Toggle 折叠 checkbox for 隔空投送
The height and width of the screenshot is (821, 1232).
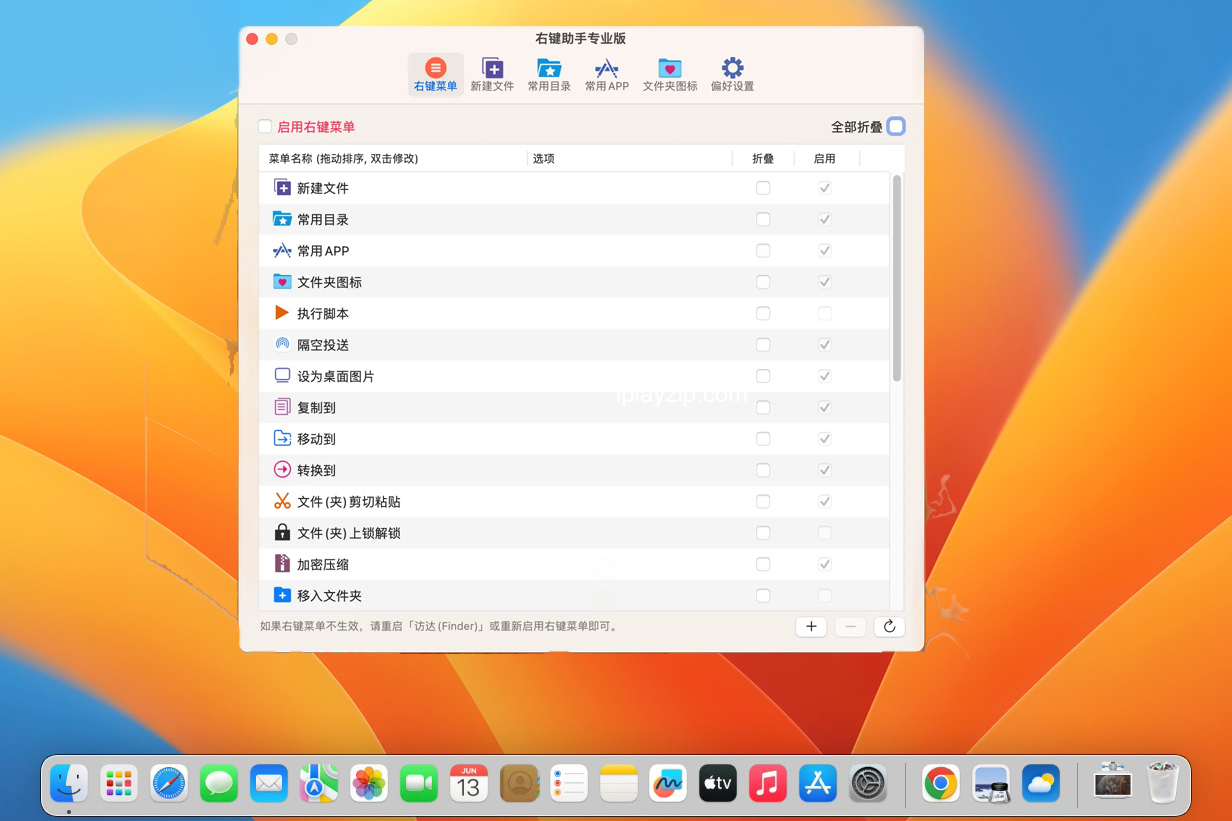[763, 345]
